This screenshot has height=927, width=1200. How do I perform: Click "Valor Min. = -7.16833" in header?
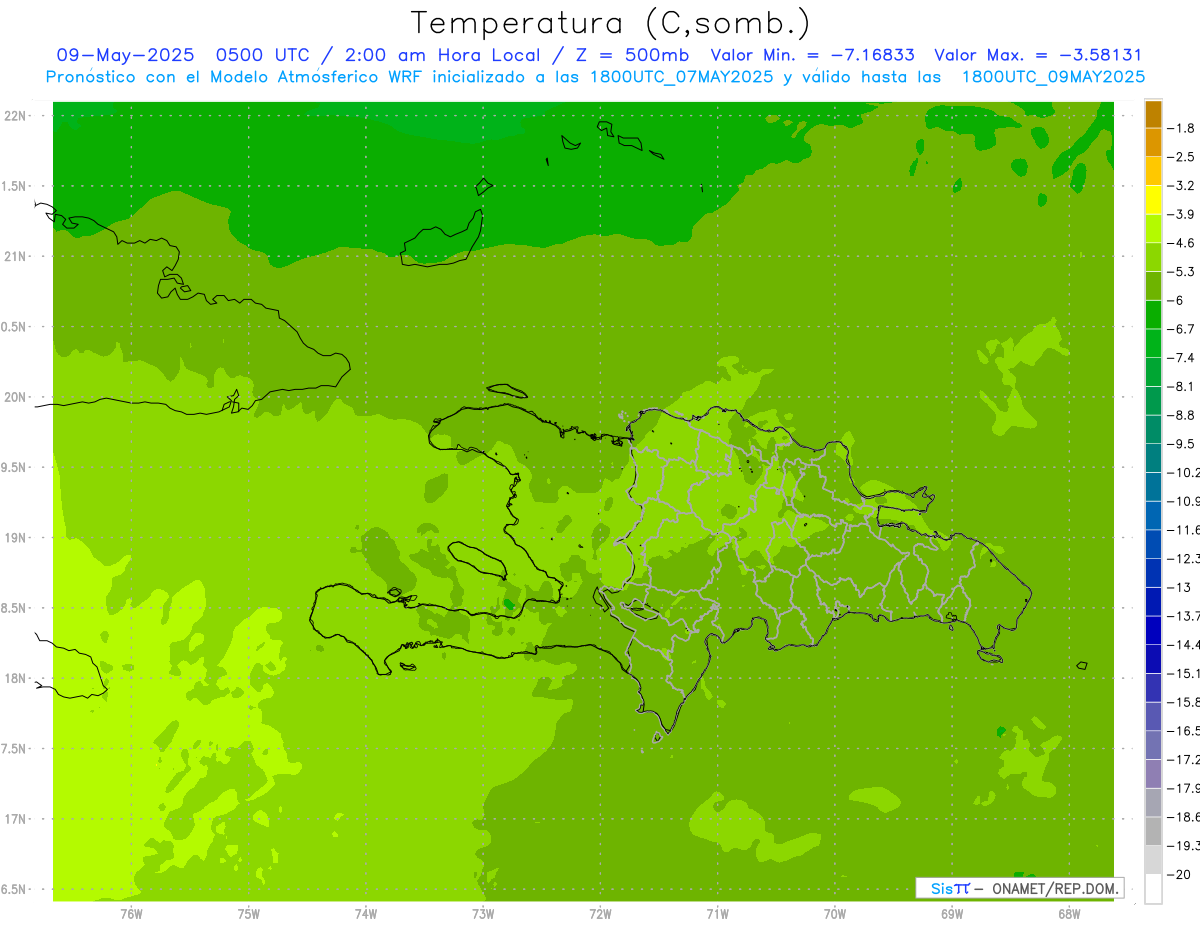(812, 55)
